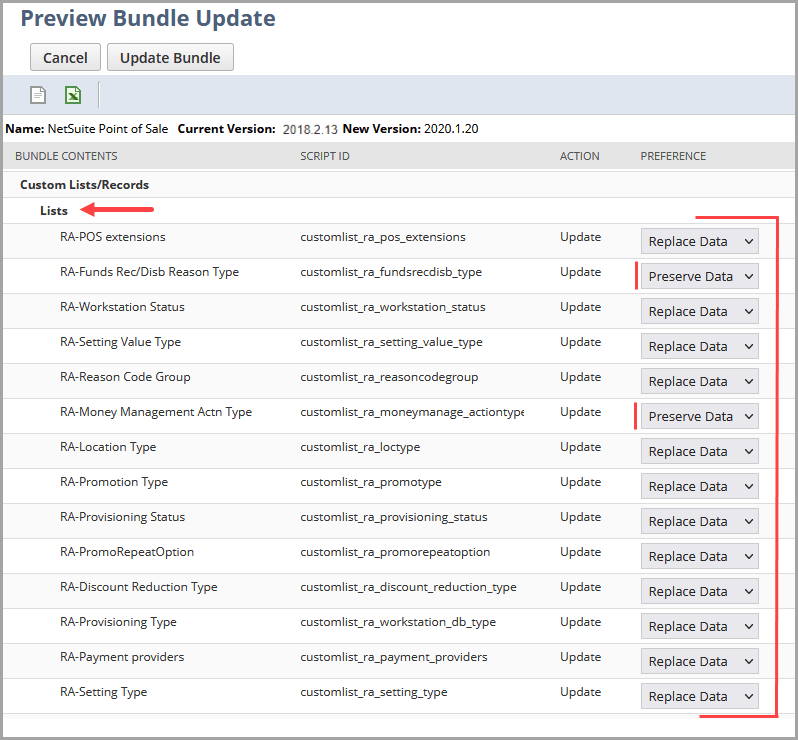Open preference dropdown for RA-POS extensions
The image size is (798, 740).
[x=699, y=241]
